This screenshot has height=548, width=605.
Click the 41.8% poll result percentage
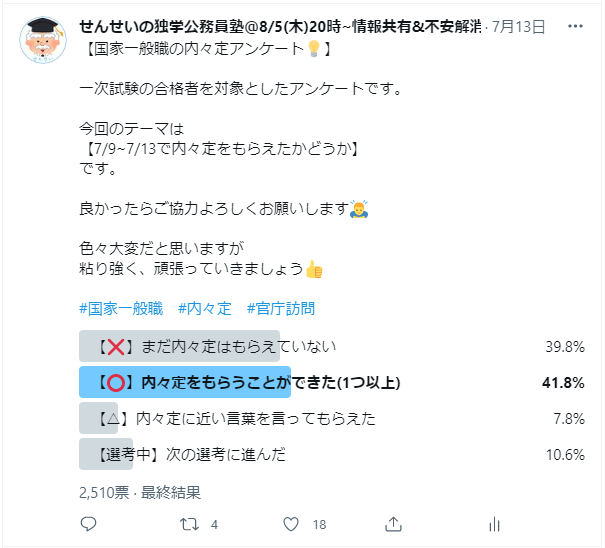(x=564, y=382)
